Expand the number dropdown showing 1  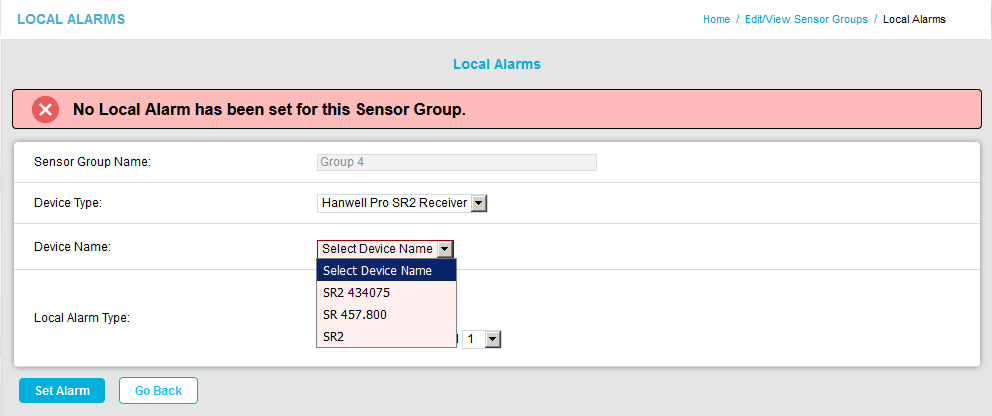click(492, 340)
